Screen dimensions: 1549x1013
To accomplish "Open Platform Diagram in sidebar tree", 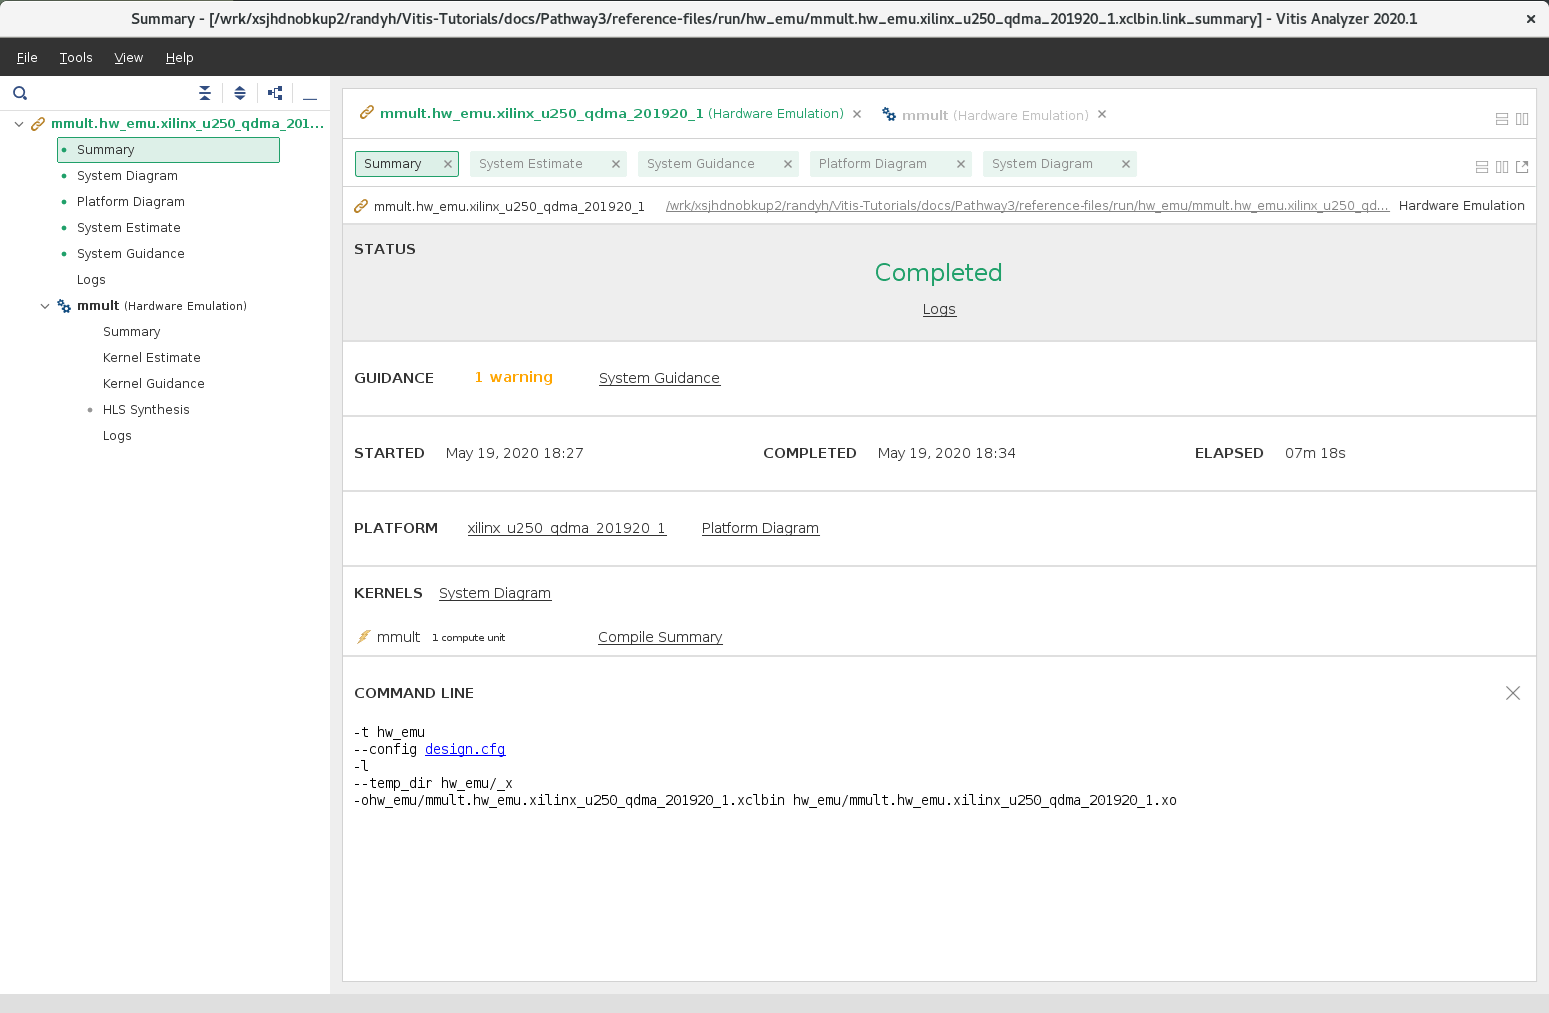I will point(131,202).
